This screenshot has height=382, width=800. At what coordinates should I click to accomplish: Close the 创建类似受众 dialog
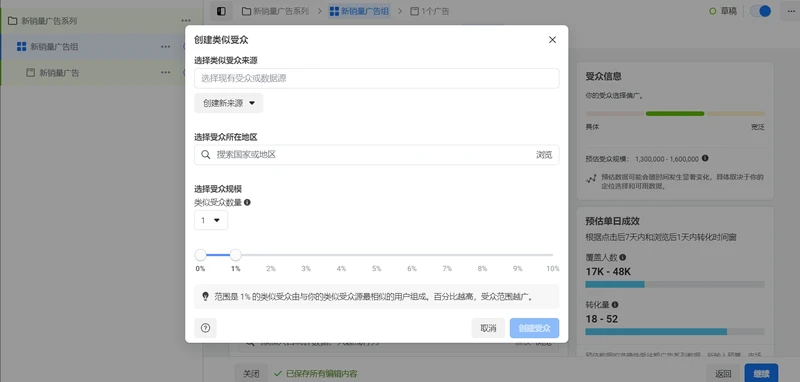[552, 40]
